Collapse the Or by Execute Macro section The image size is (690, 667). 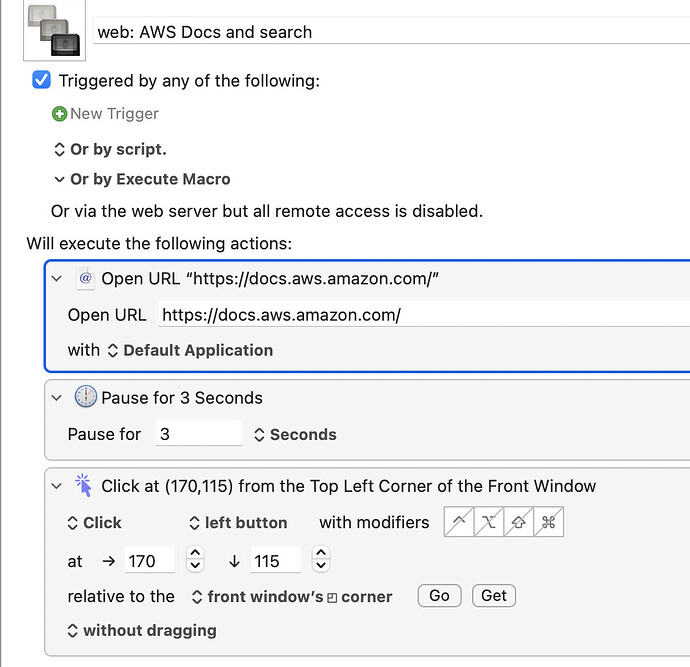(59, 179)
